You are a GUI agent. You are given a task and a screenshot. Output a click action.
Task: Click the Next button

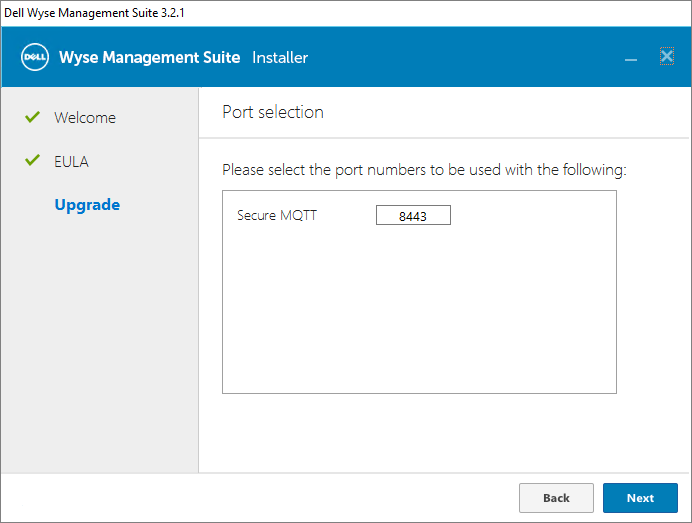(640, 498)
